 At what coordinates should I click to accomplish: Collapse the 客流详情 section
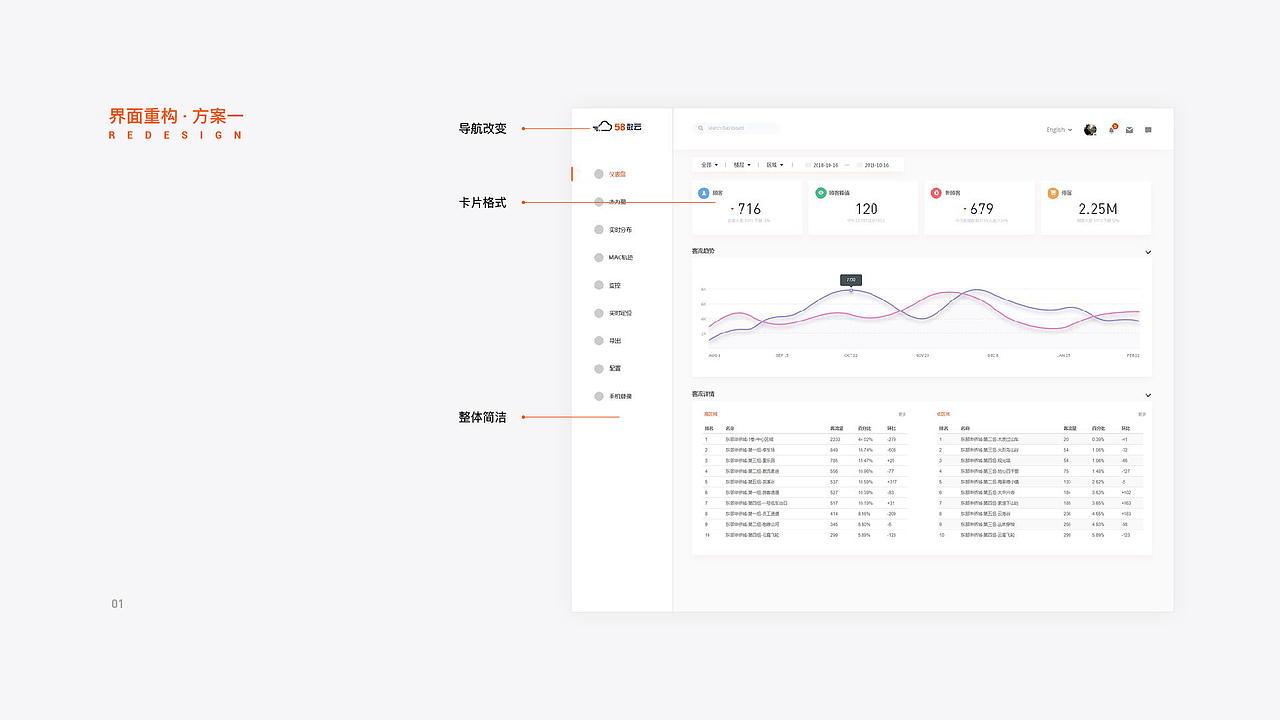point(1148,395)
